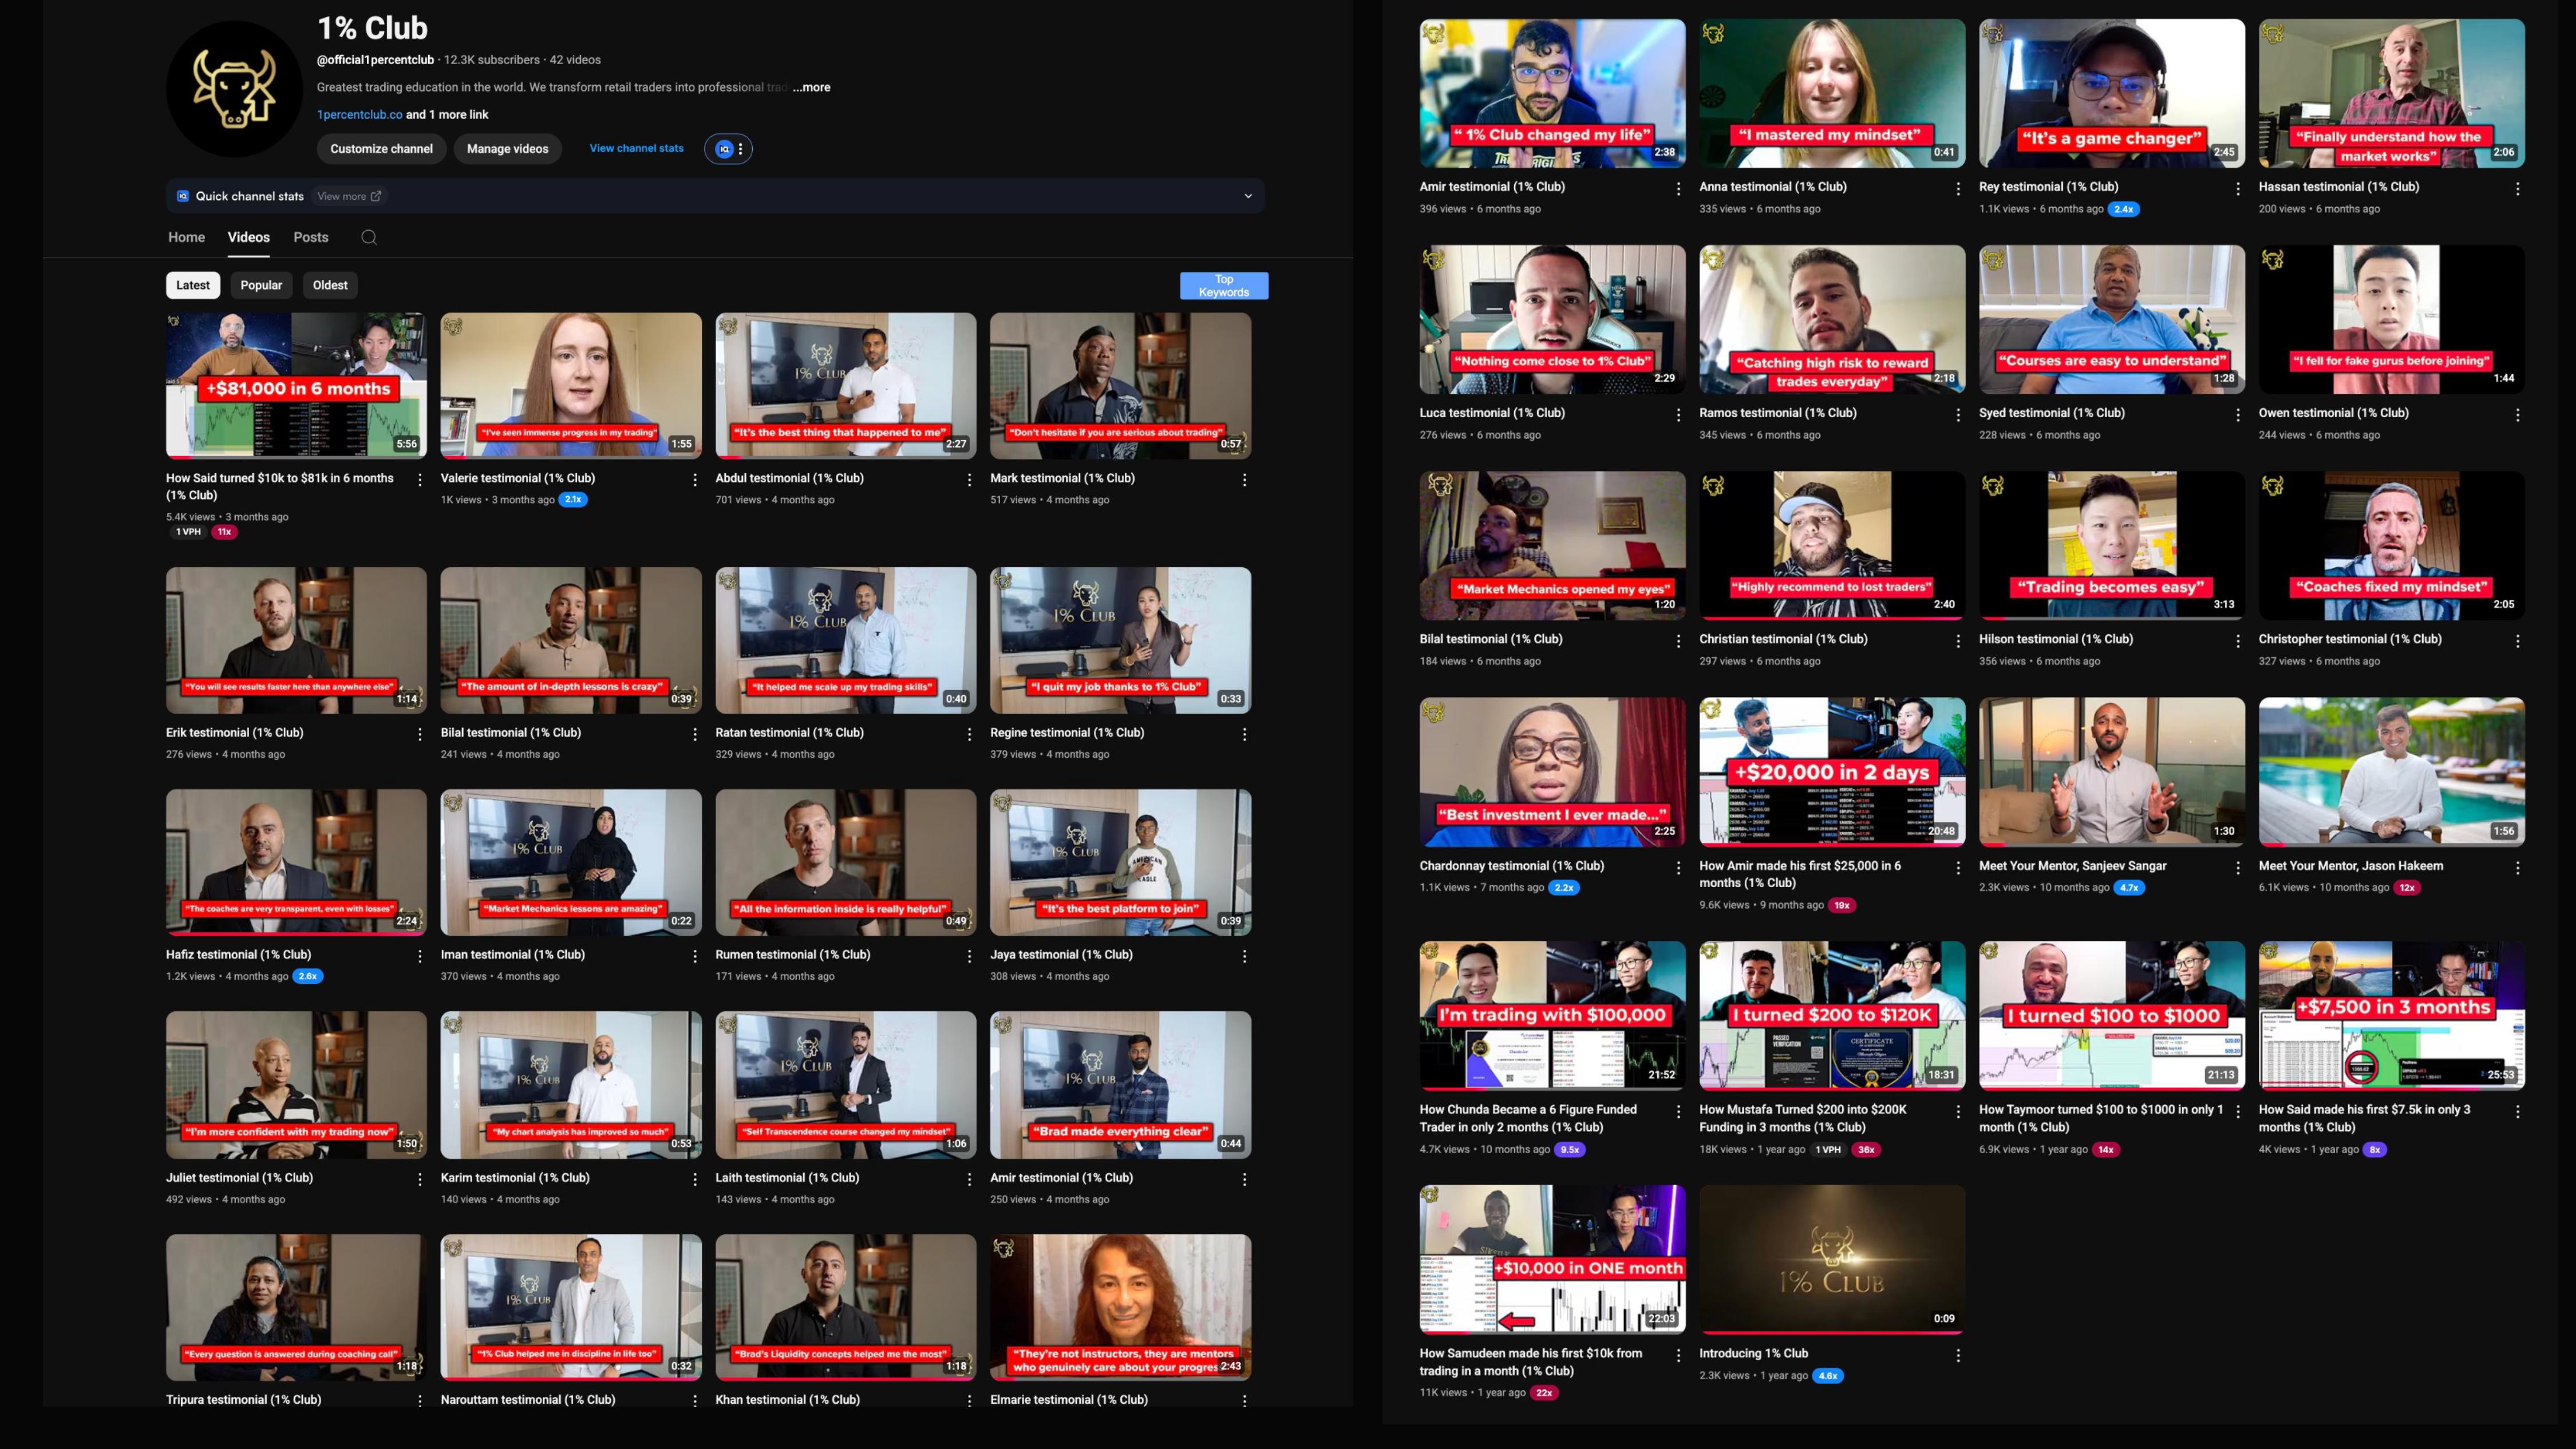Click the 1% Club bull channel avatar
The height and width of the screenshot is (1449, 2576).
coord(234,89)
